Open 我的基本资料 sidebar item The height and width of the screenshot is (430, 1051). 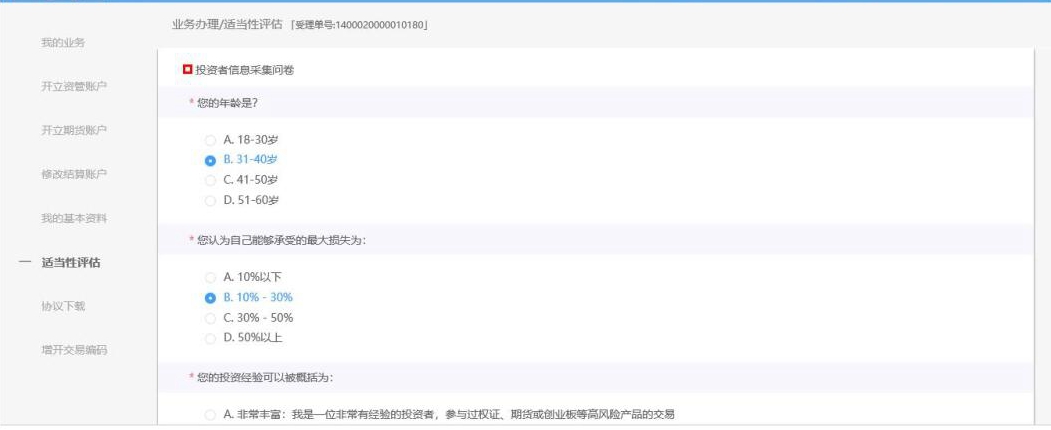click(x=74, y=218)
